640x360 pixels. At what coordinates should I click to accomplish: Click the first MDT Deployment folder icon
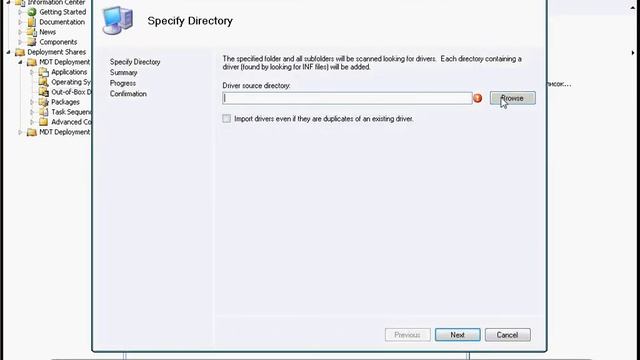point(32,62)
